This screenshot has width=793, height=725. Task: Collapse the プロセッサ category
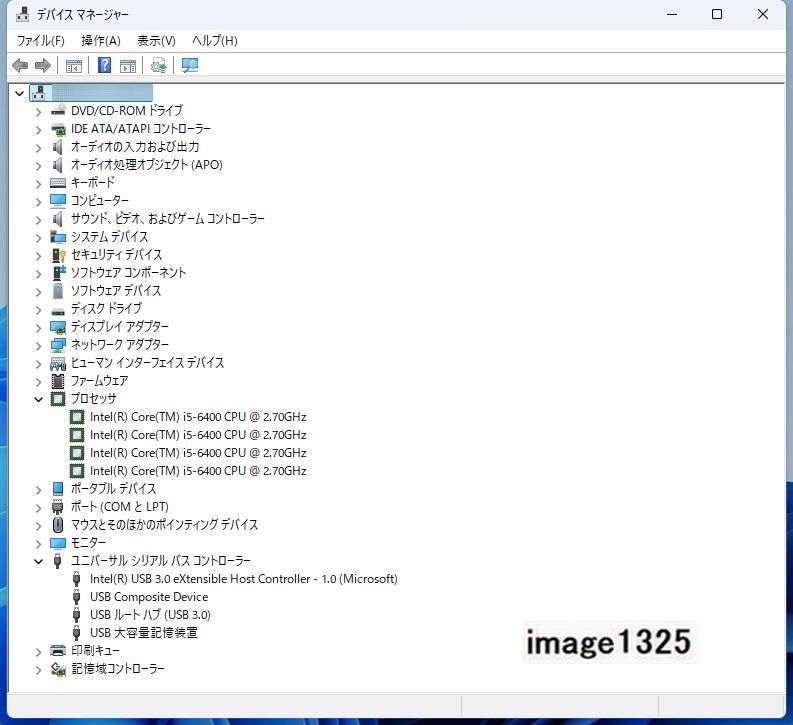[38, 399]
